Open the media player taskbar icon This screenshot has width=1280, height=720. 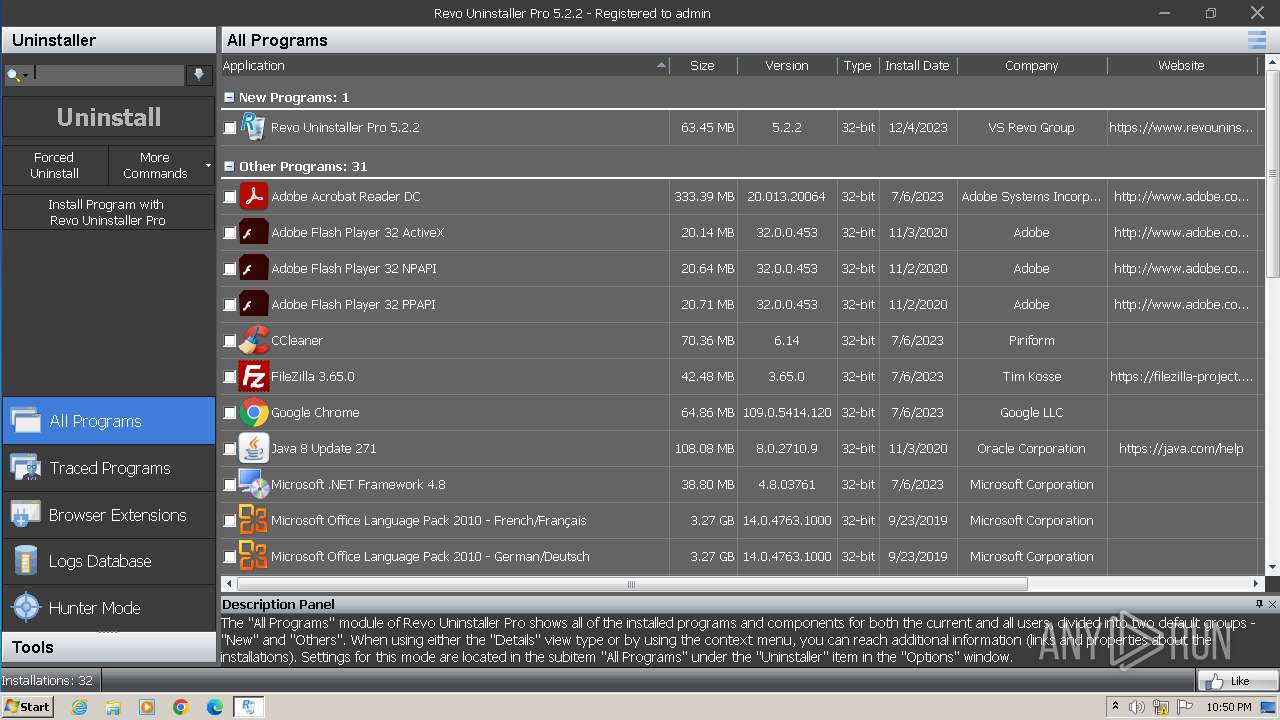147,707
